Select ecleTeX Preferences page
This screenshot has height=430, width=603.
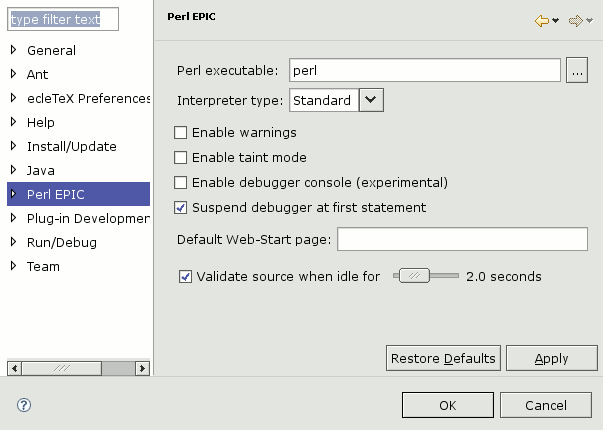tap(88, 98)
